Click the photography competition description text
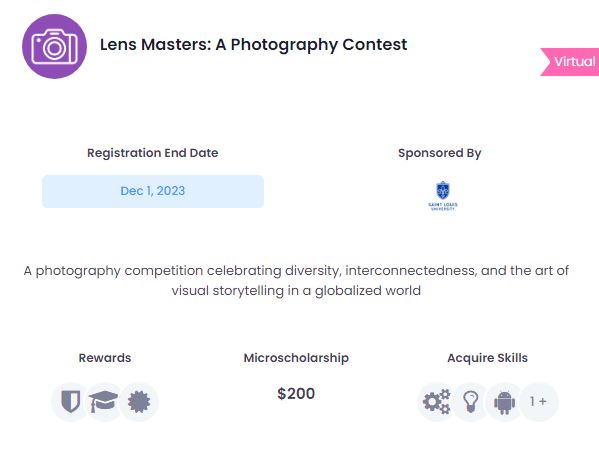The height and width of the screenshot is (475, 599). click(x=296, y=280)
